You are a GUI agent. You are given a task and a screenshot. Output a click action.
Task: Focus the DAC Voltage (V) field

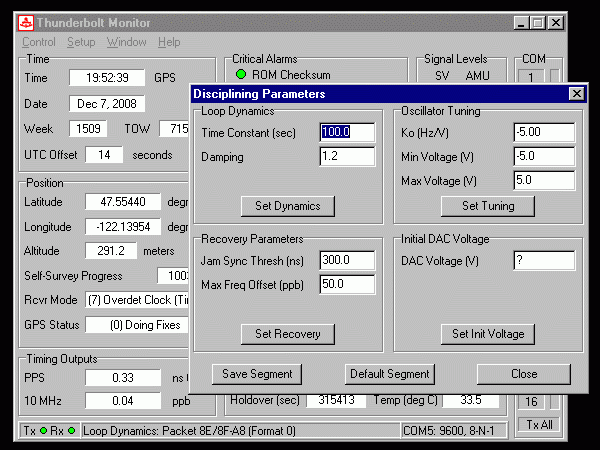544,261
